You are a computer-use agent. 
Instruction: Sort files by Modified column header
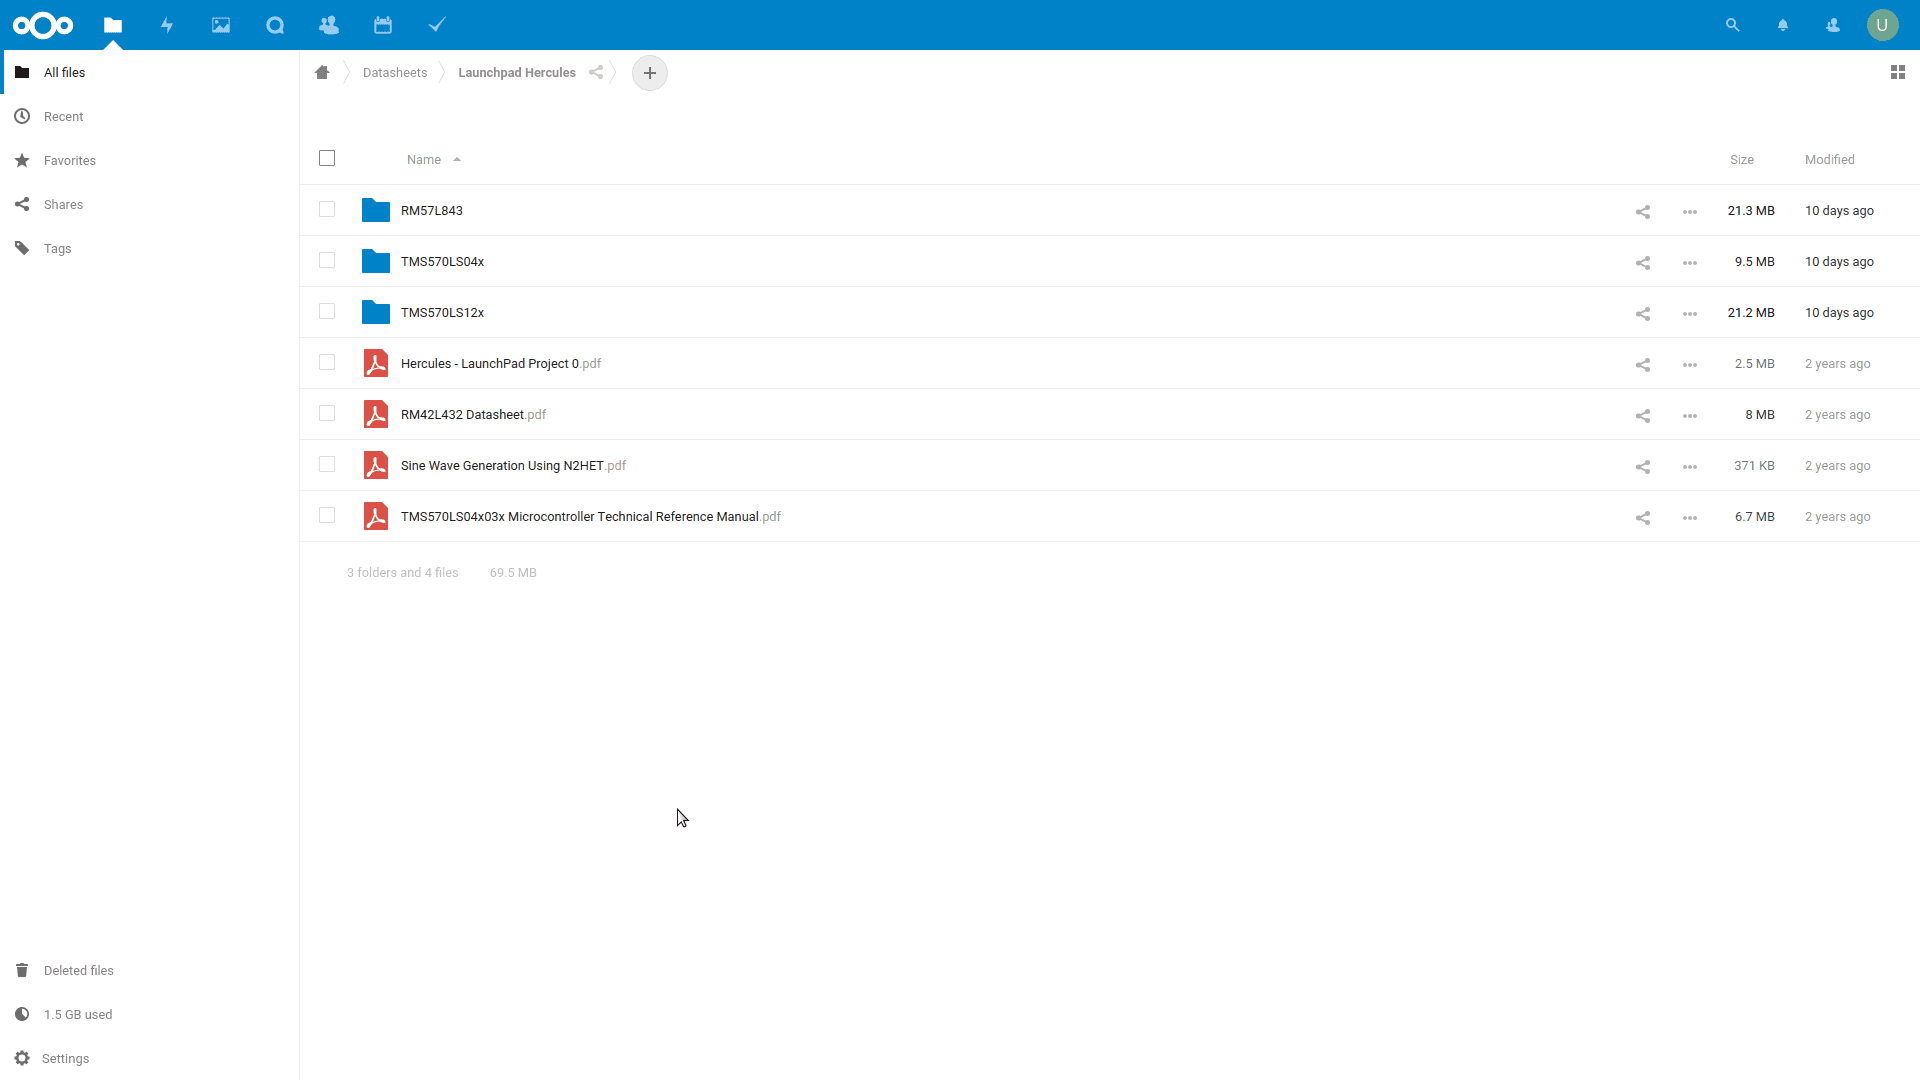pos(1829,159)
